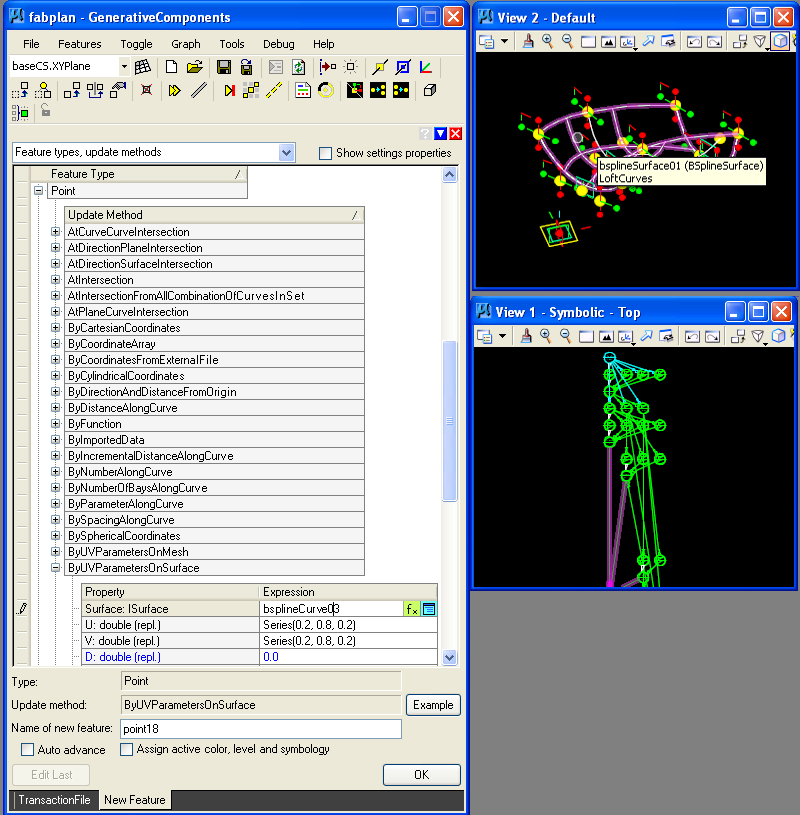Click the Fit View mountain icon in View 2
The width and height of the screenshot is (800, 815).
click(x=608, y=42)
